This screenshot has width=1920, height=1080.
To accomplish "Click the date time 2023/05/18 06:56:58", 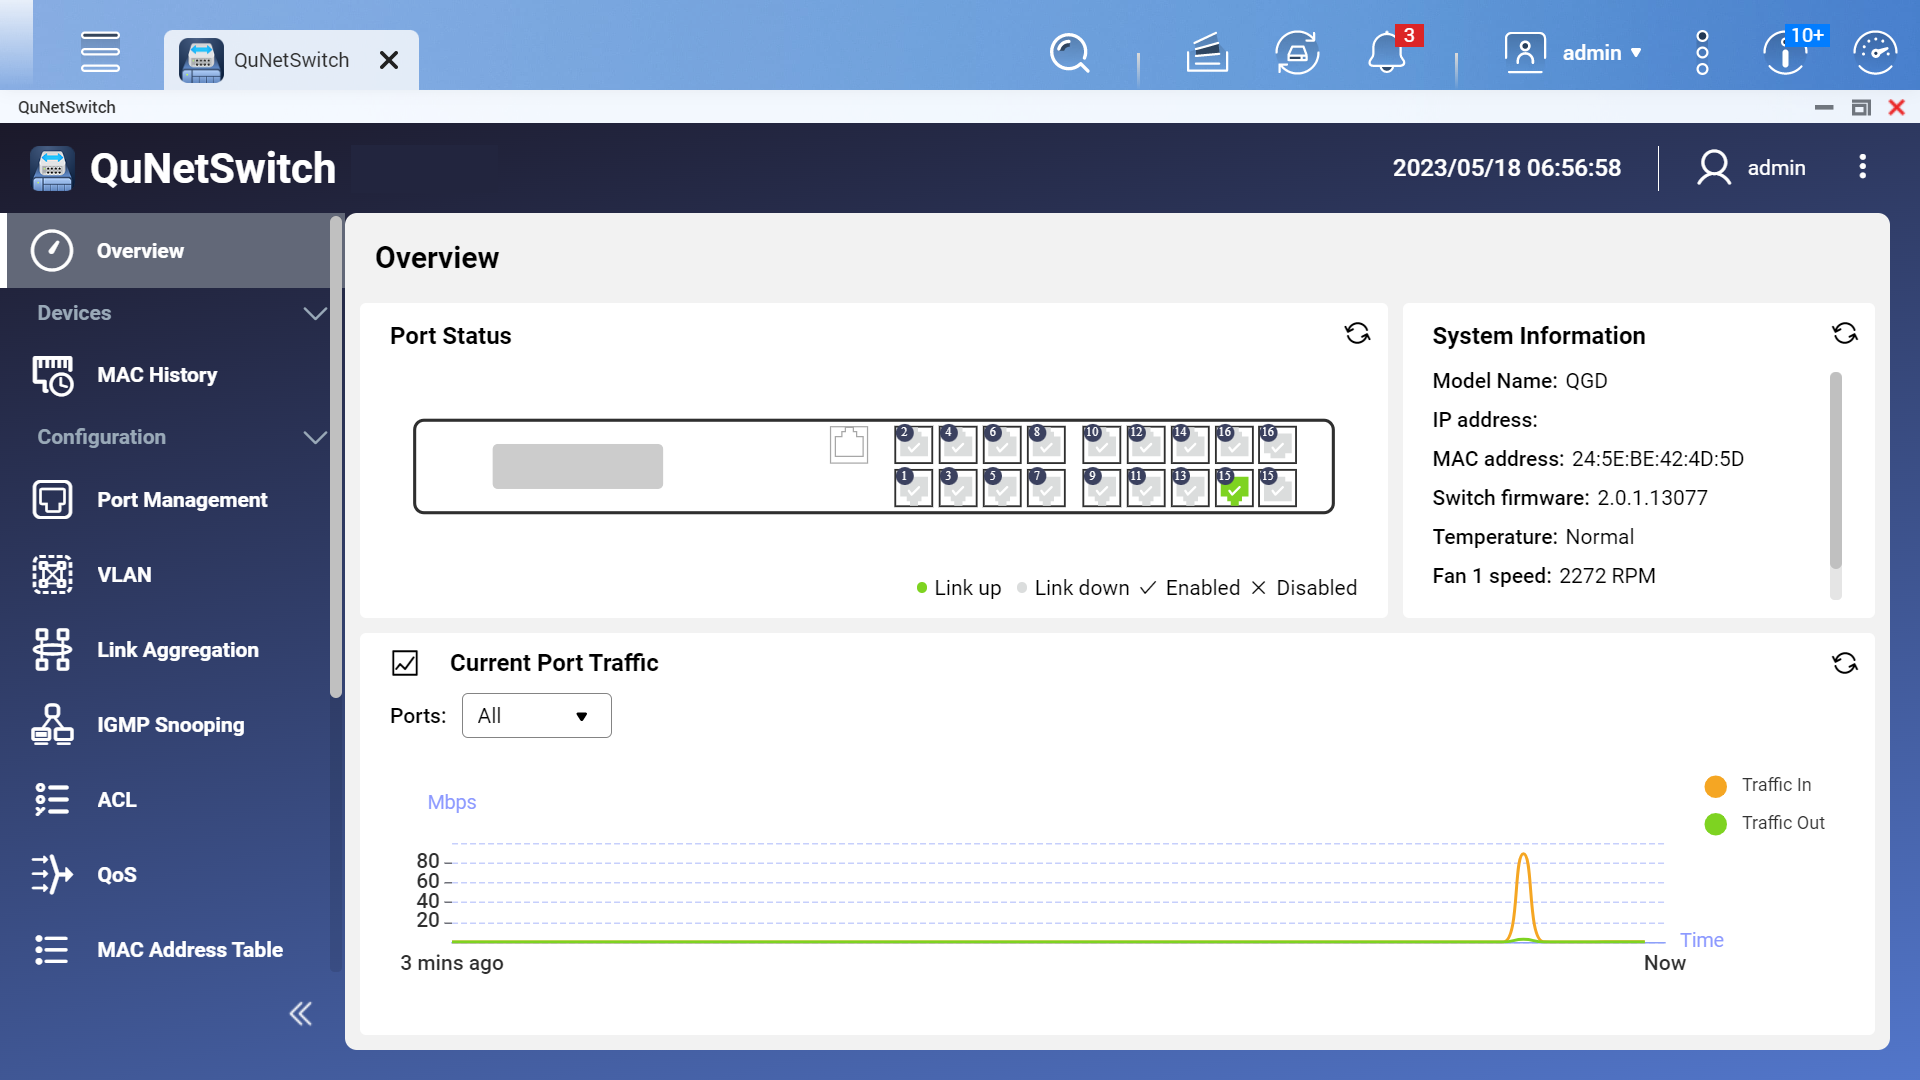I will point(1506,168).
